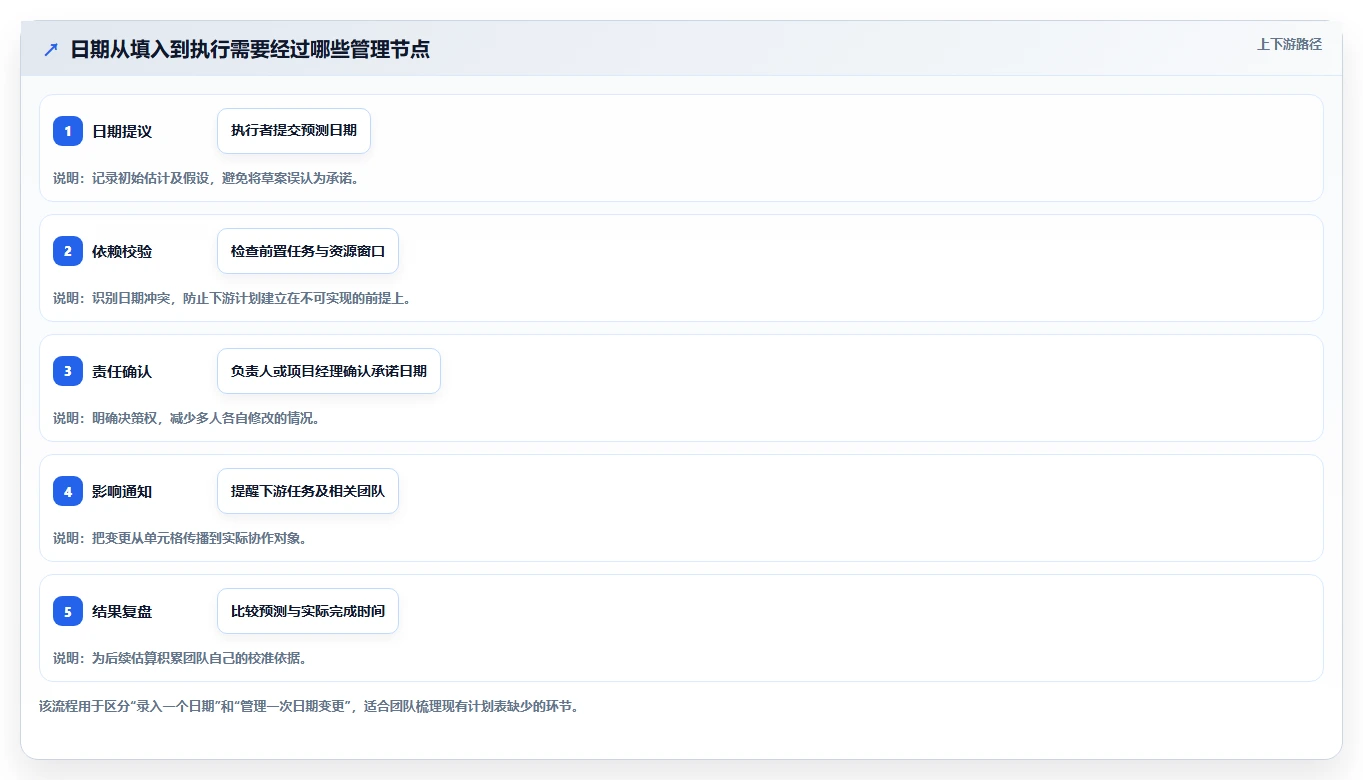Click the step name 影响通知
Screen dimensions: 1363x780
(122, 491)
